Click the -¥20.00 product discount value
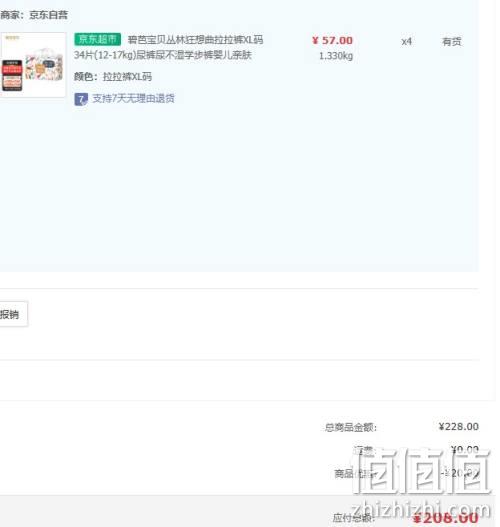The image size is (500, 527). (460, 473)
